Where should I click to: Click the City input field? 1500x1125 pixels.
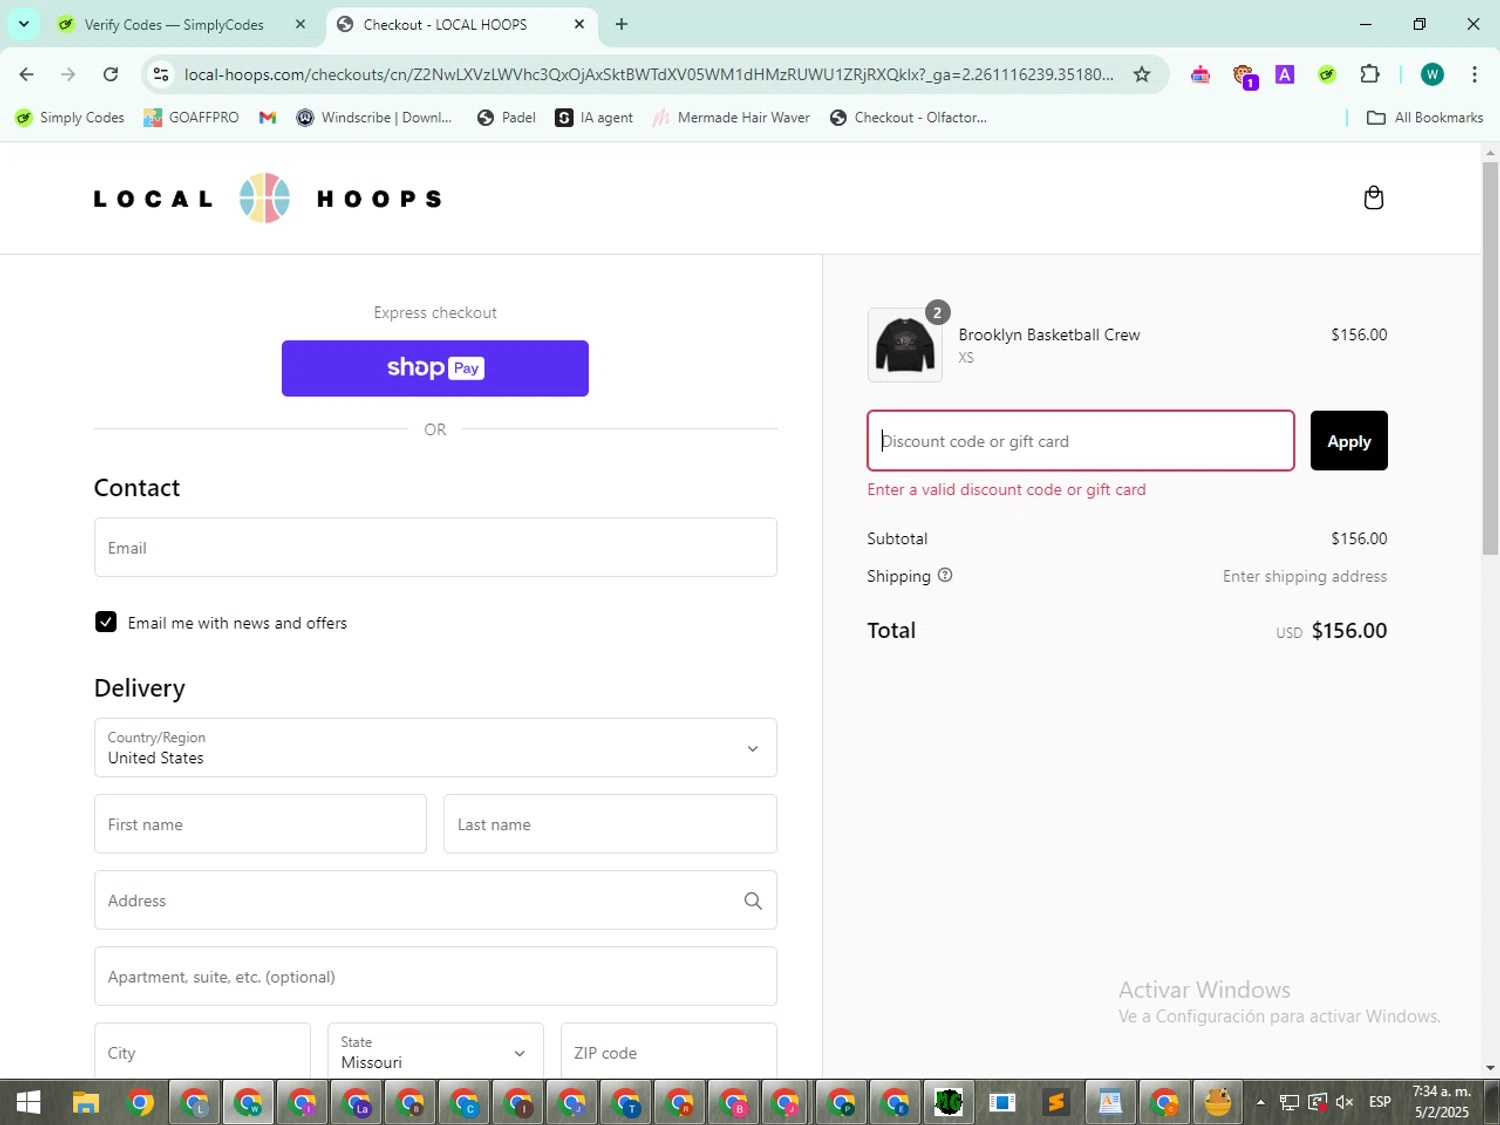tap(202, 1052)
